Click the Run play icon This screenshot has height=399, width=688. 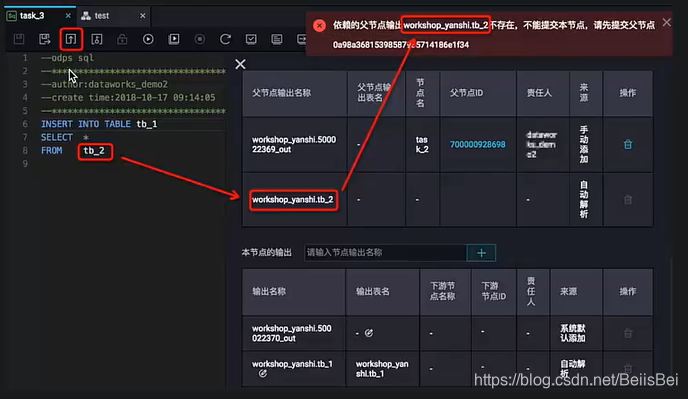[148, 39]
